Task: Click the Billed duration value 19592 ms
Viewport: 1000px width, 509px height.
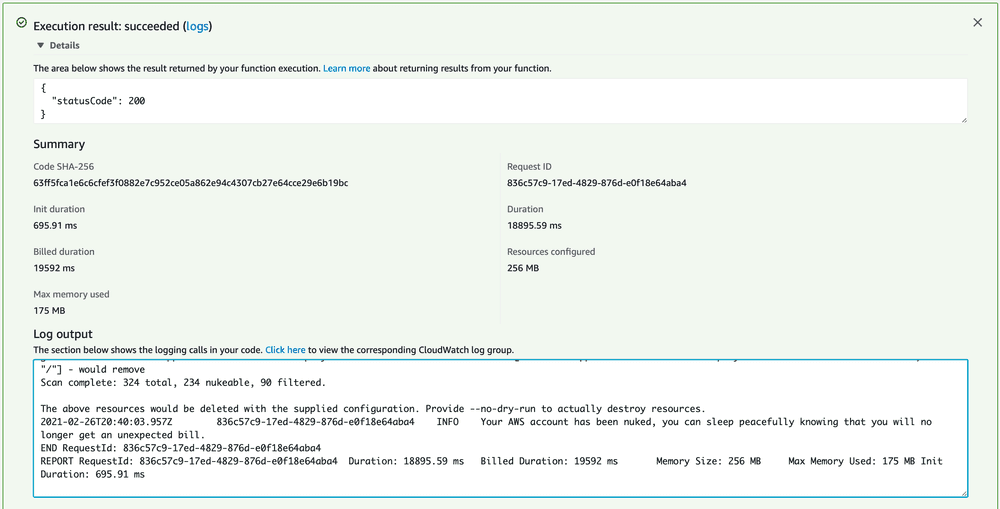Action: click(54, 268)
